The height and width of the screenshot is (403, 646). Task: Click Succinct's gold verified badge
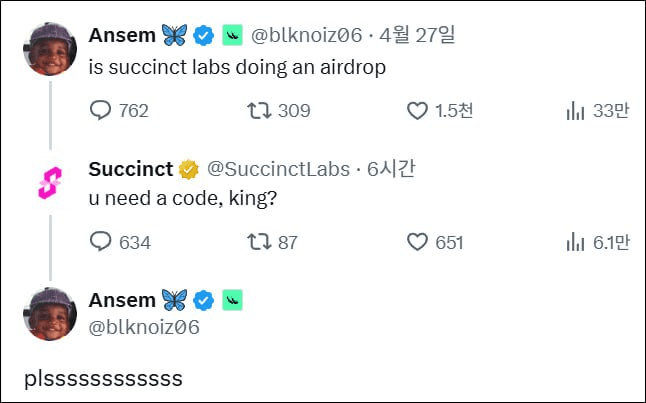(189, 169)
